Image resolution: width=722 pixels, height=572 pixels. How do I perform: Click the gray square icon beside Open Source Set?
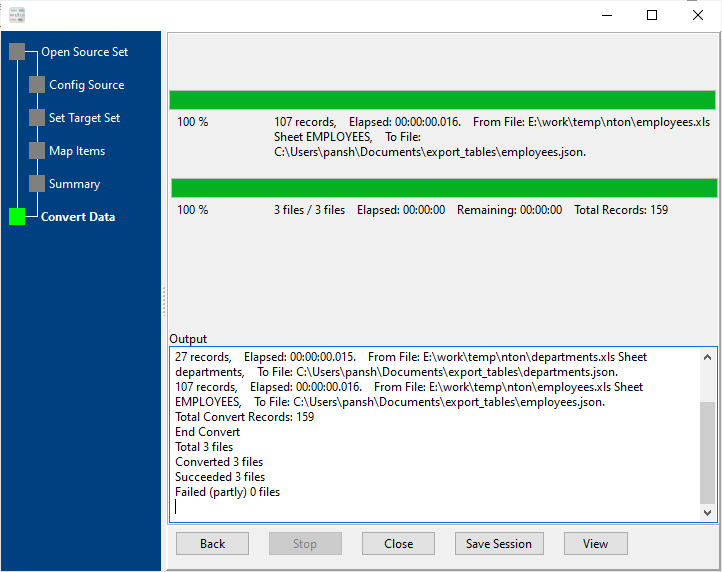(17, 52)
